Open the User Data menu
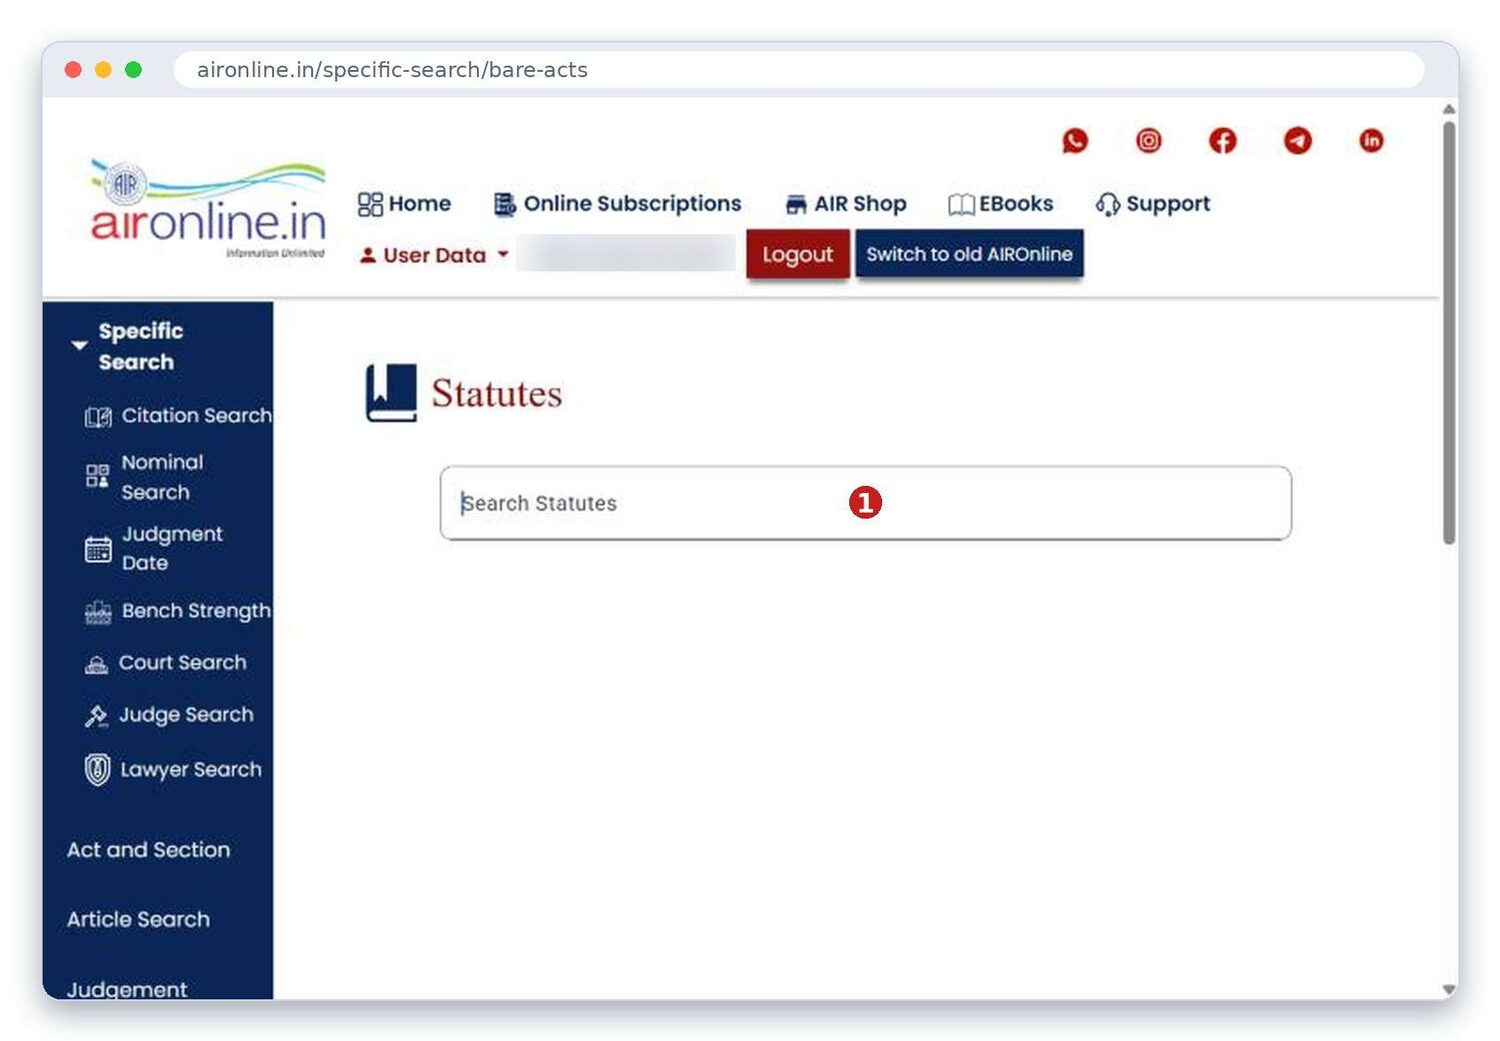 434,255
